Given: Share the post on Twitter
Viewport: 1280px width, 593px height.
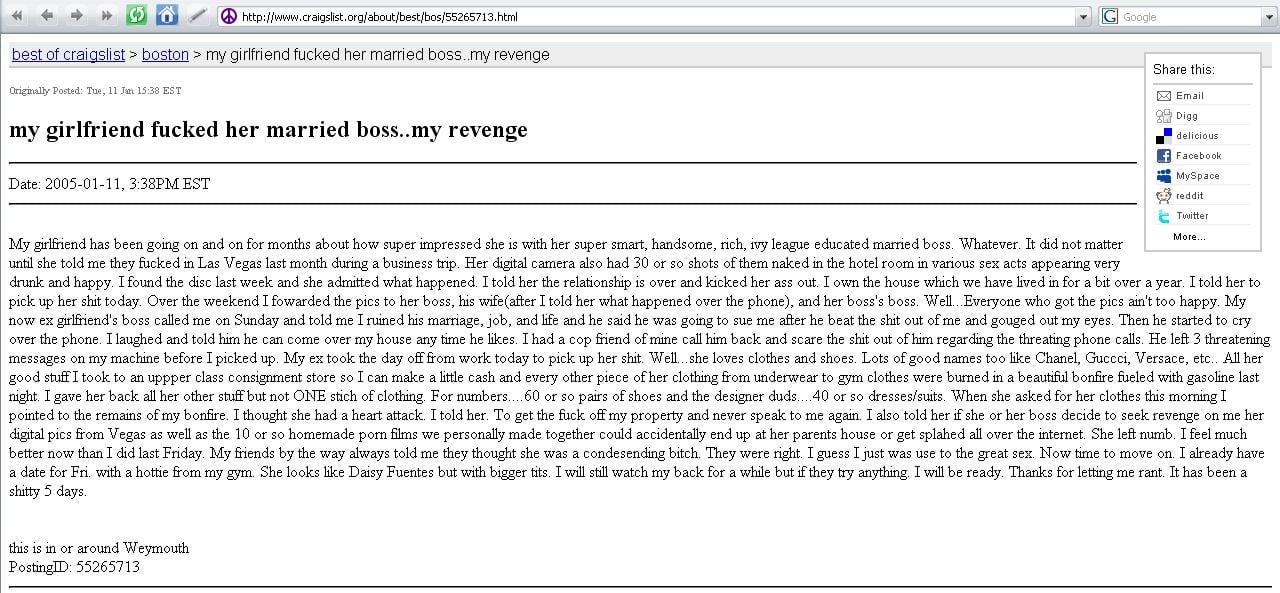Looking at the screenshot, I should 1192,216.
